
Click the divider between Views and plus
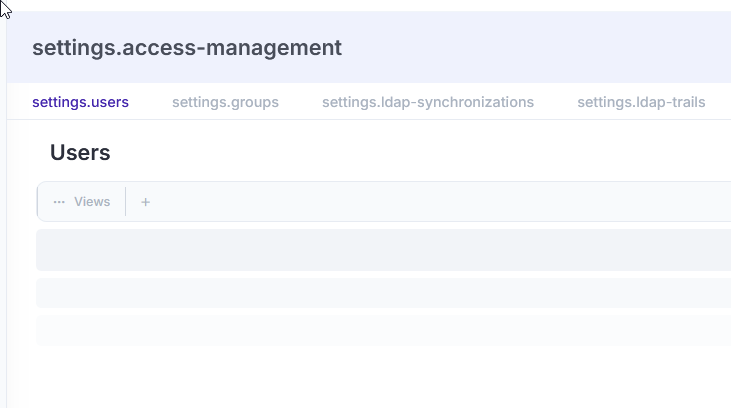(x=126, y=202)
